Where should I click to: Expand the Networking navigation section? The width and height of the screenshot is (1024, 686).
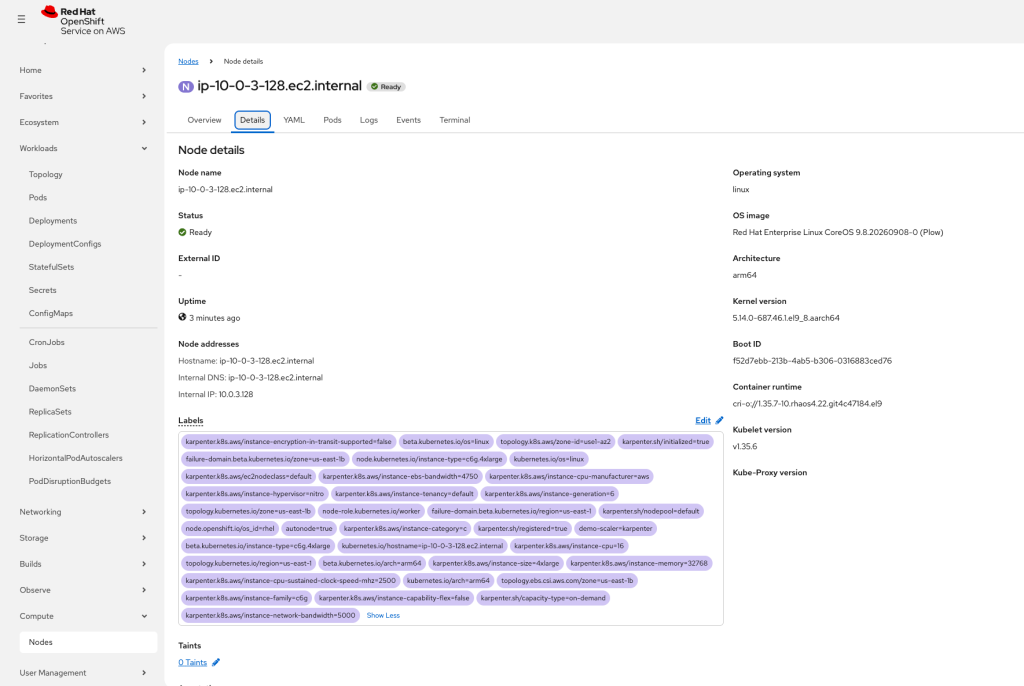(x=83, y=512)
